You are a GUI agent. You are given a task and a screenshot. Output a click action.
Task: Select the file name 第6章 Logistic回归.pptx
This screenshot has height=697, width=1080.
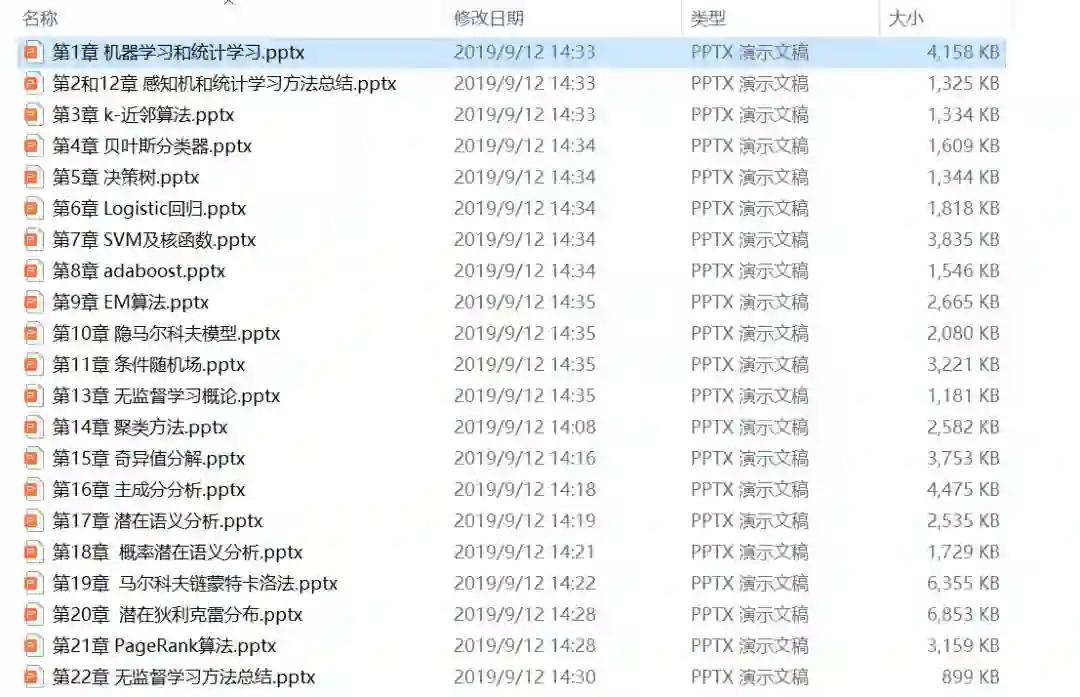point(149,209)
